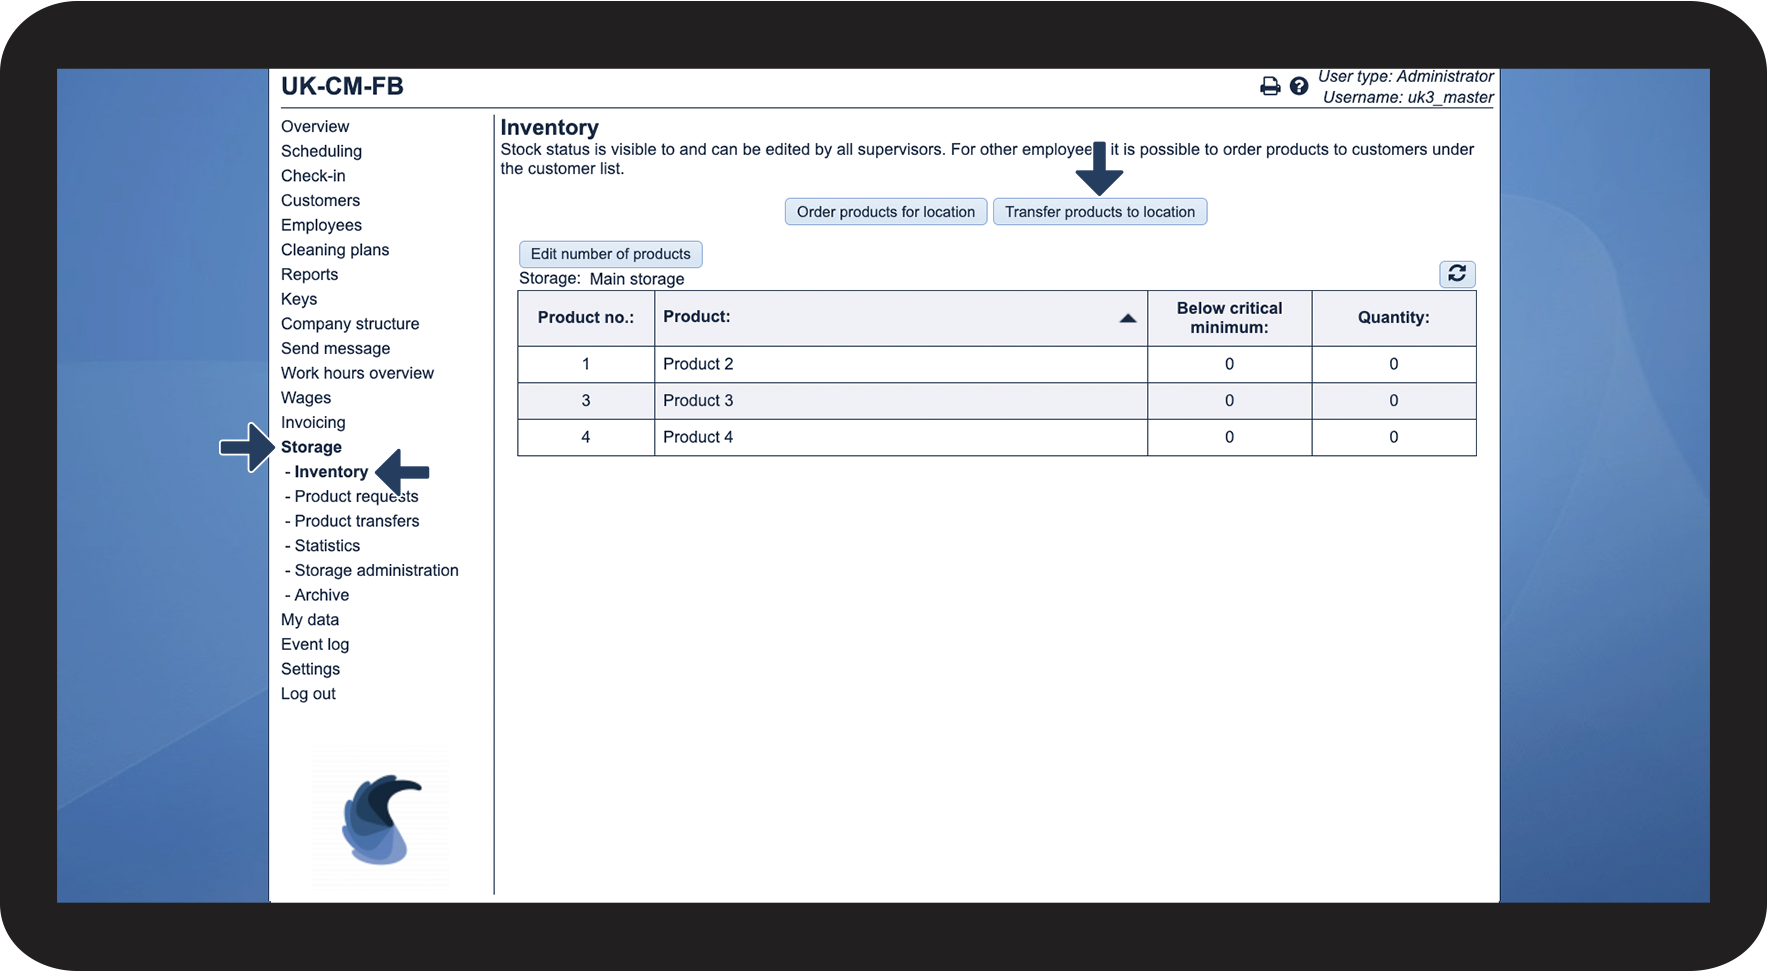
Task: Collapse the Storage menu section
Action: (311, 447)
